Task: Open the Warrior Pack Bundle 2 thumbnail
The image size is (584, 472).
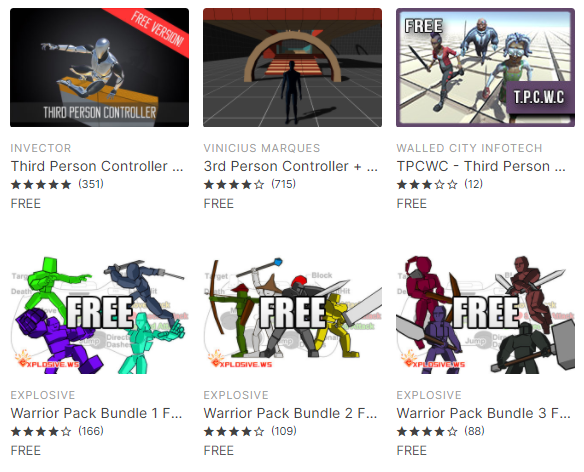Action: point(292,315)
